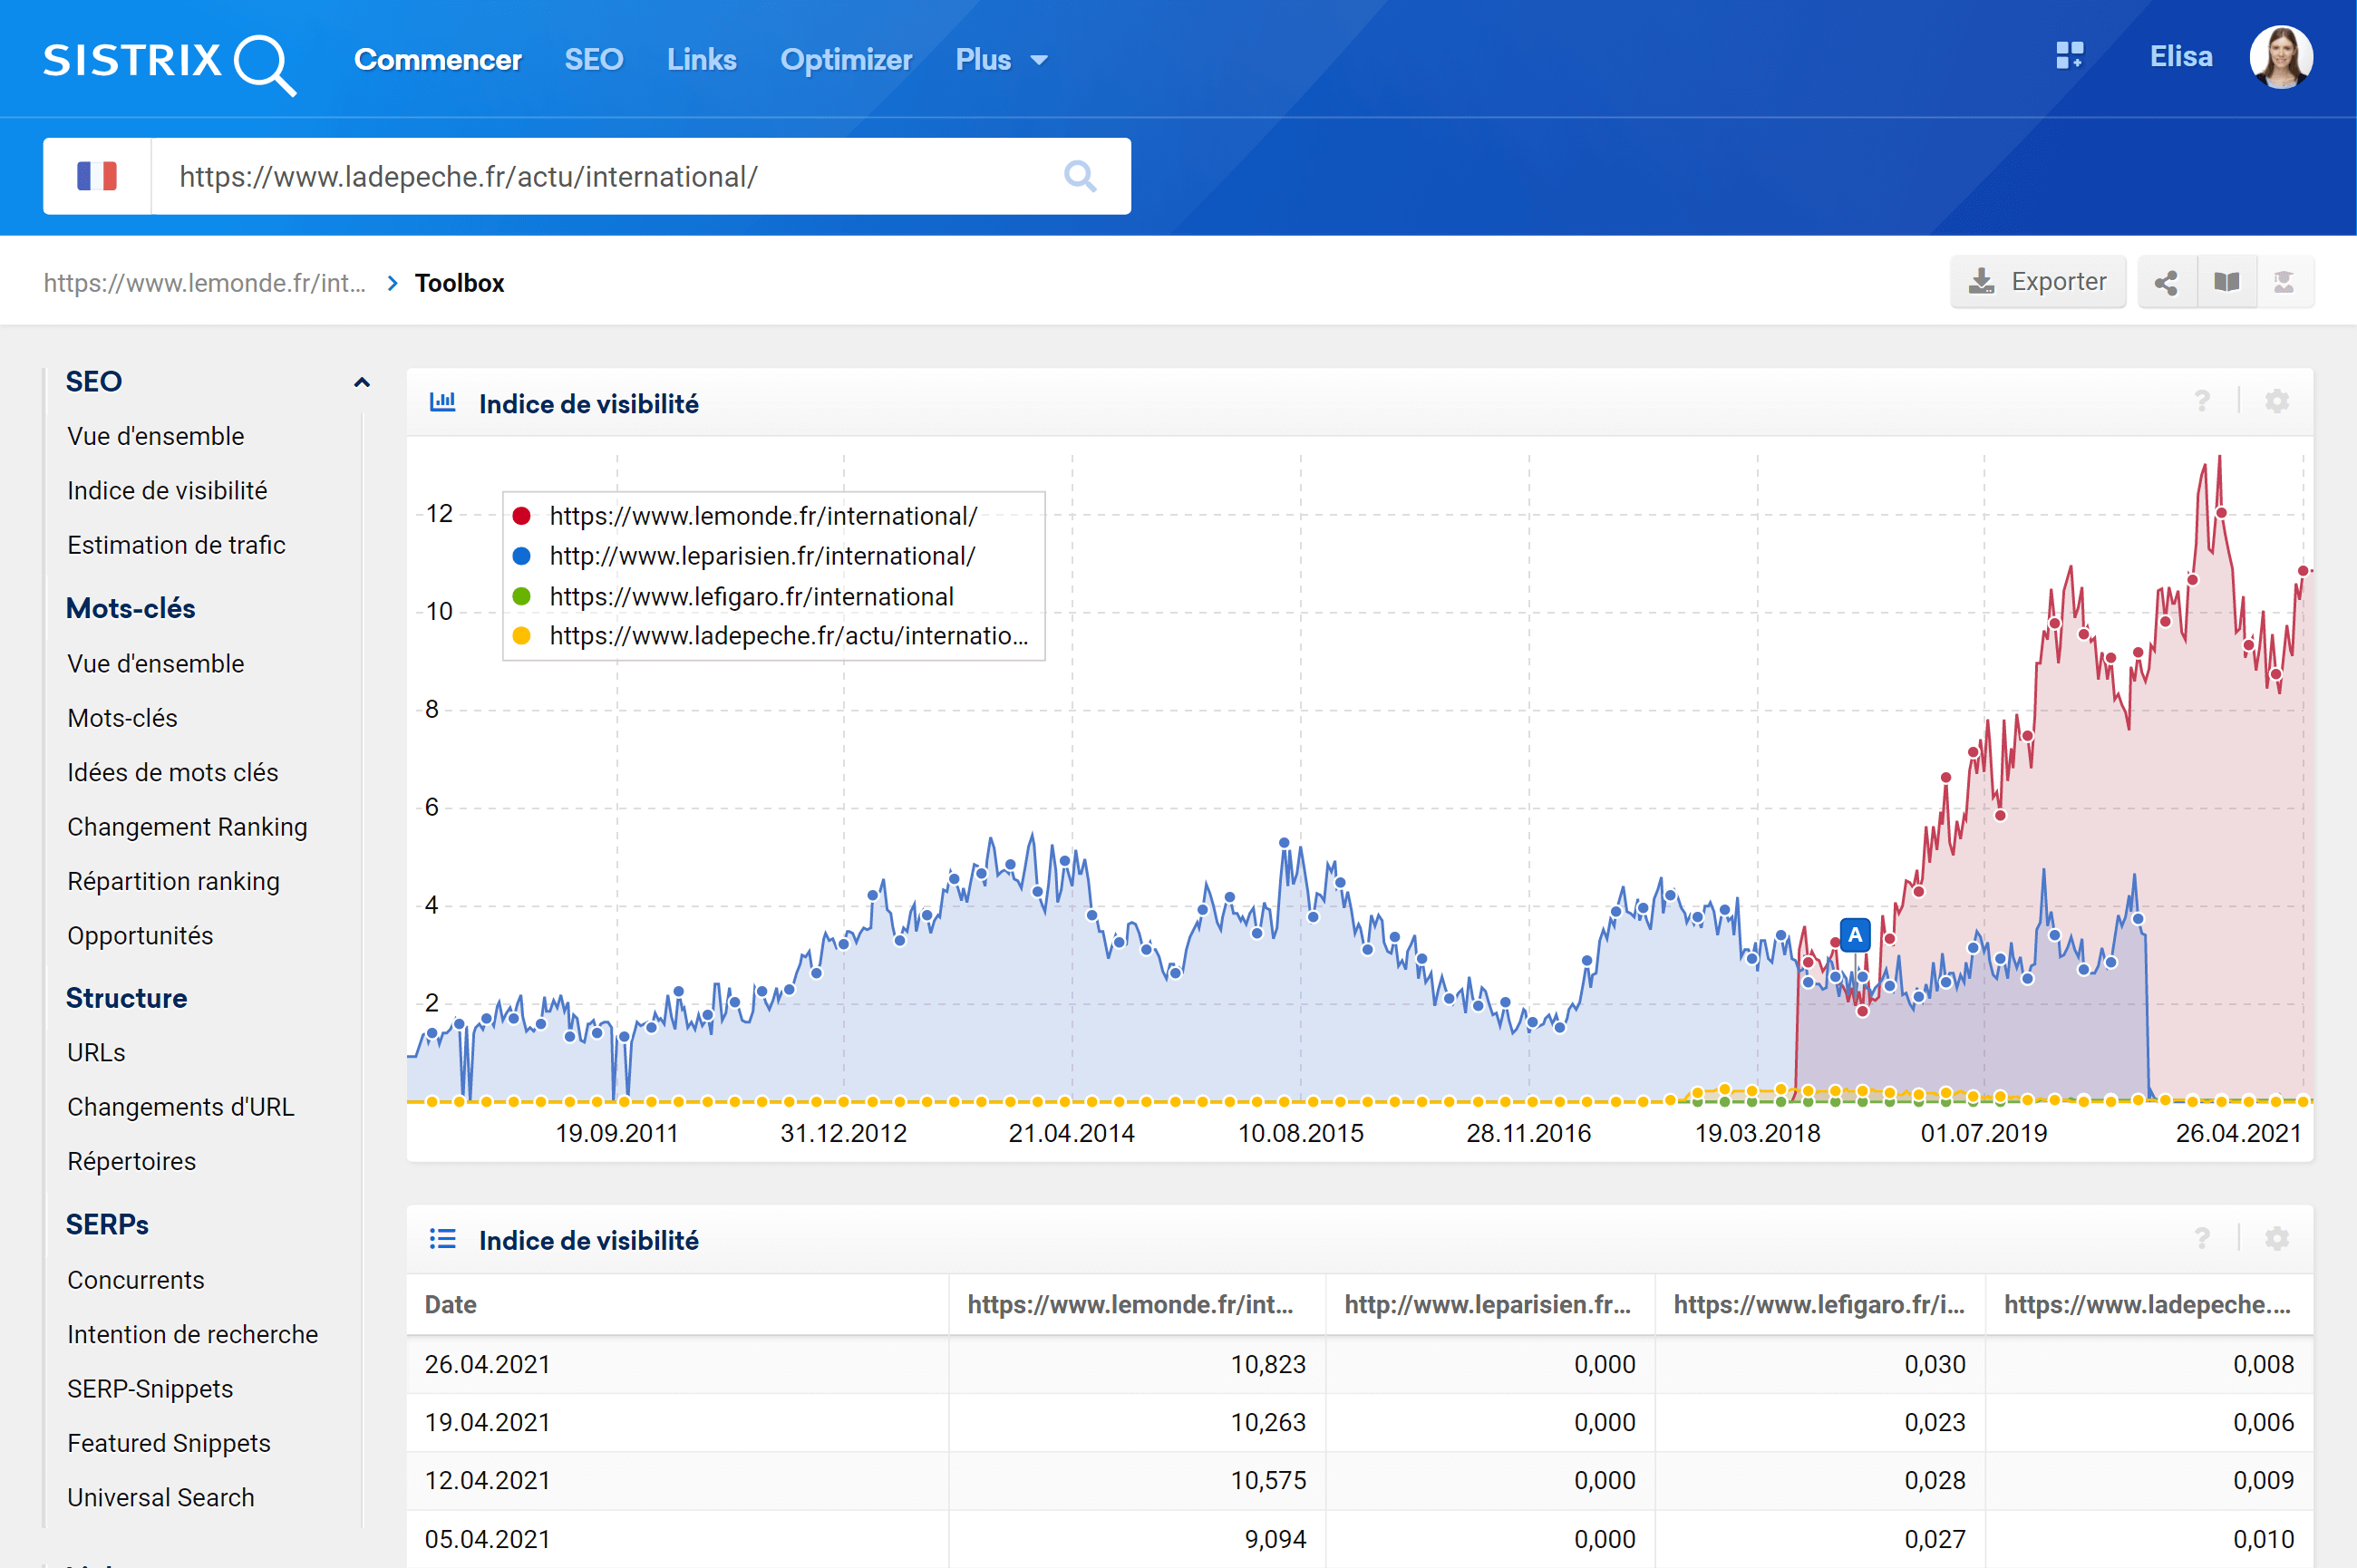The width and height of the screenshot is (2357, 1568).
Task: Click the search magnifier icon in URL bar
Action: (x=1080, y=177)
